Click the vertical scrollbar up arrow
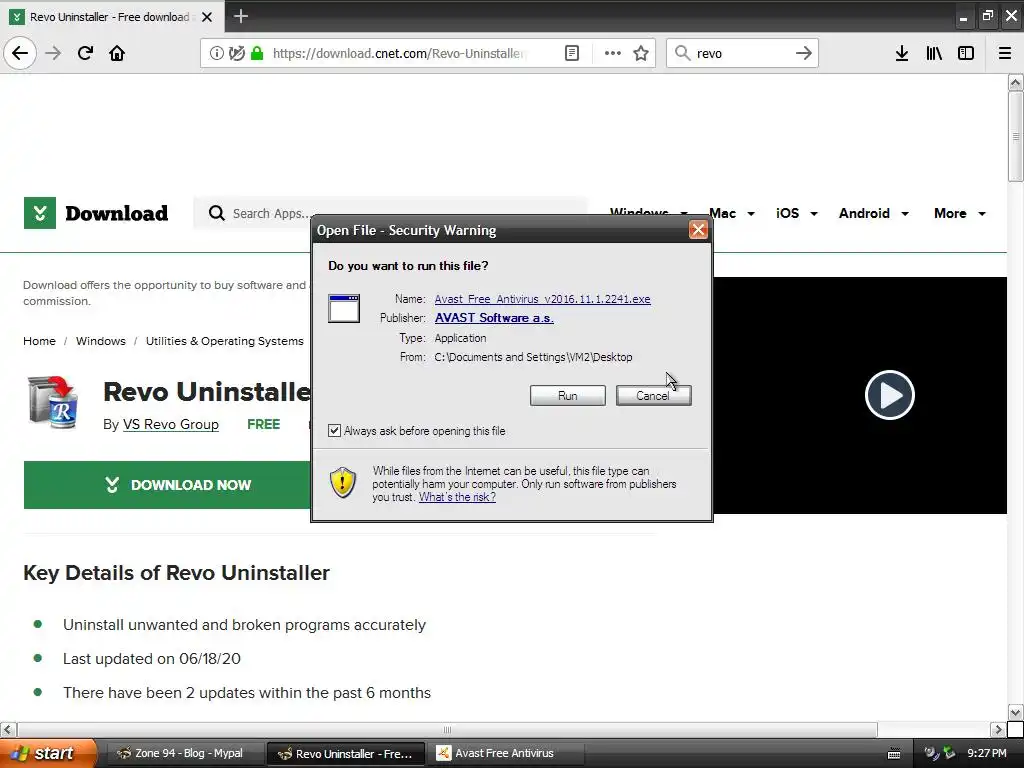The image size is (1024, 768). pos(1016,82)
